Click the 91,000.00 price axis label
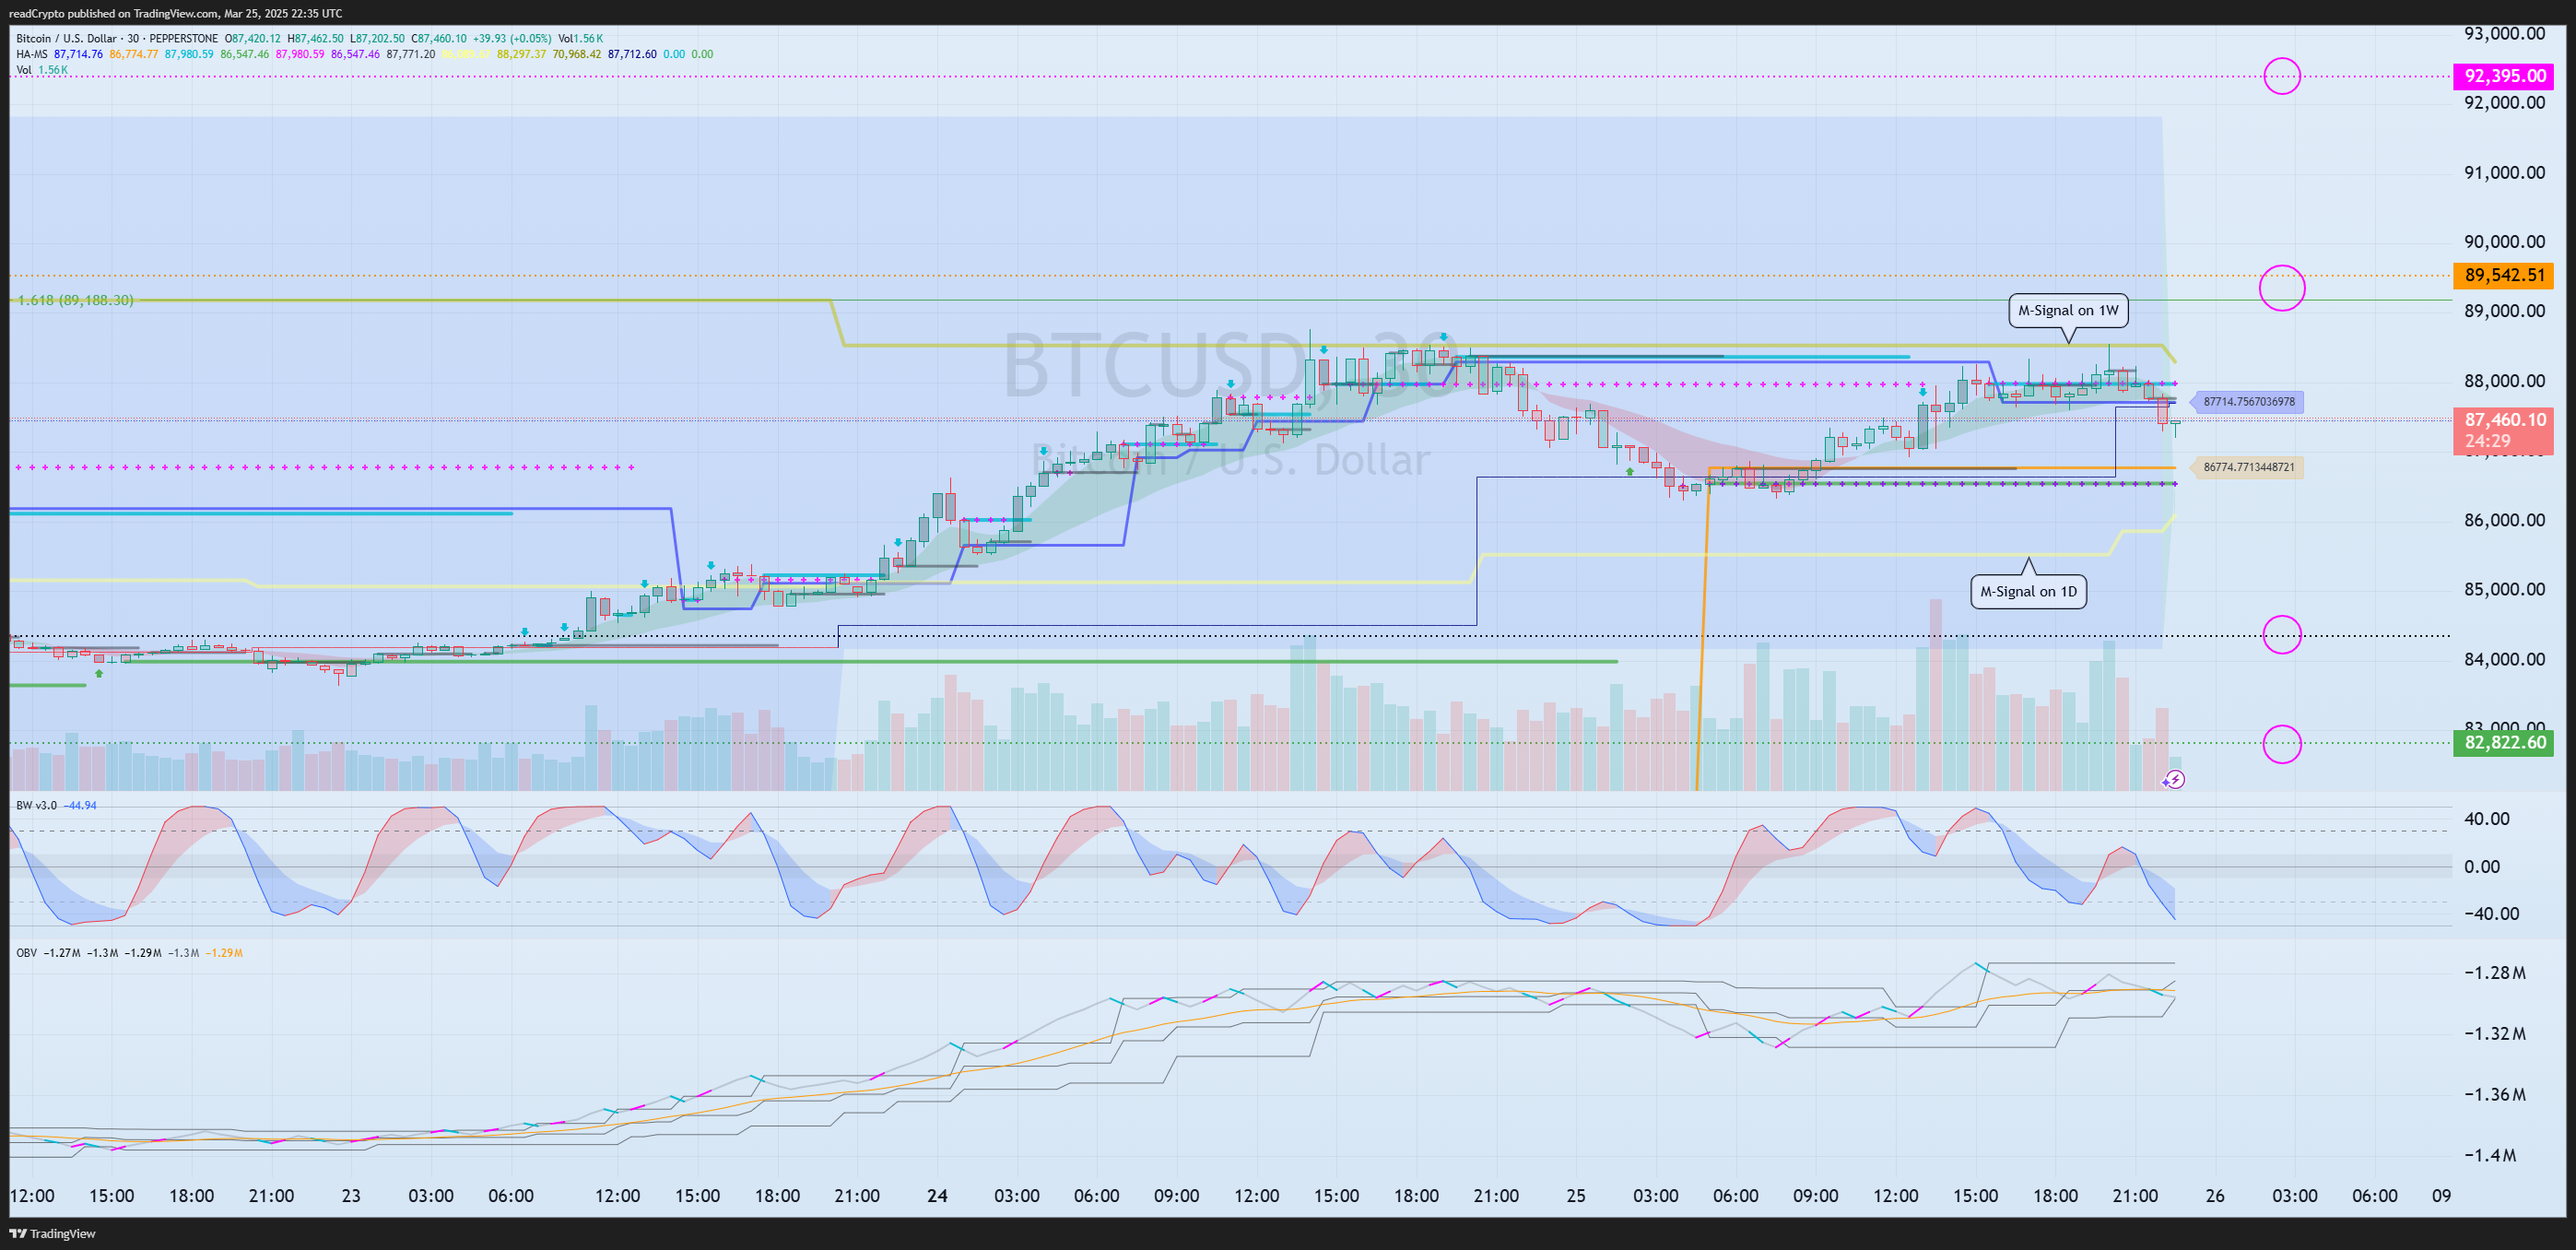Viewport: 2576px width, 1250px height. point(2504,172)
